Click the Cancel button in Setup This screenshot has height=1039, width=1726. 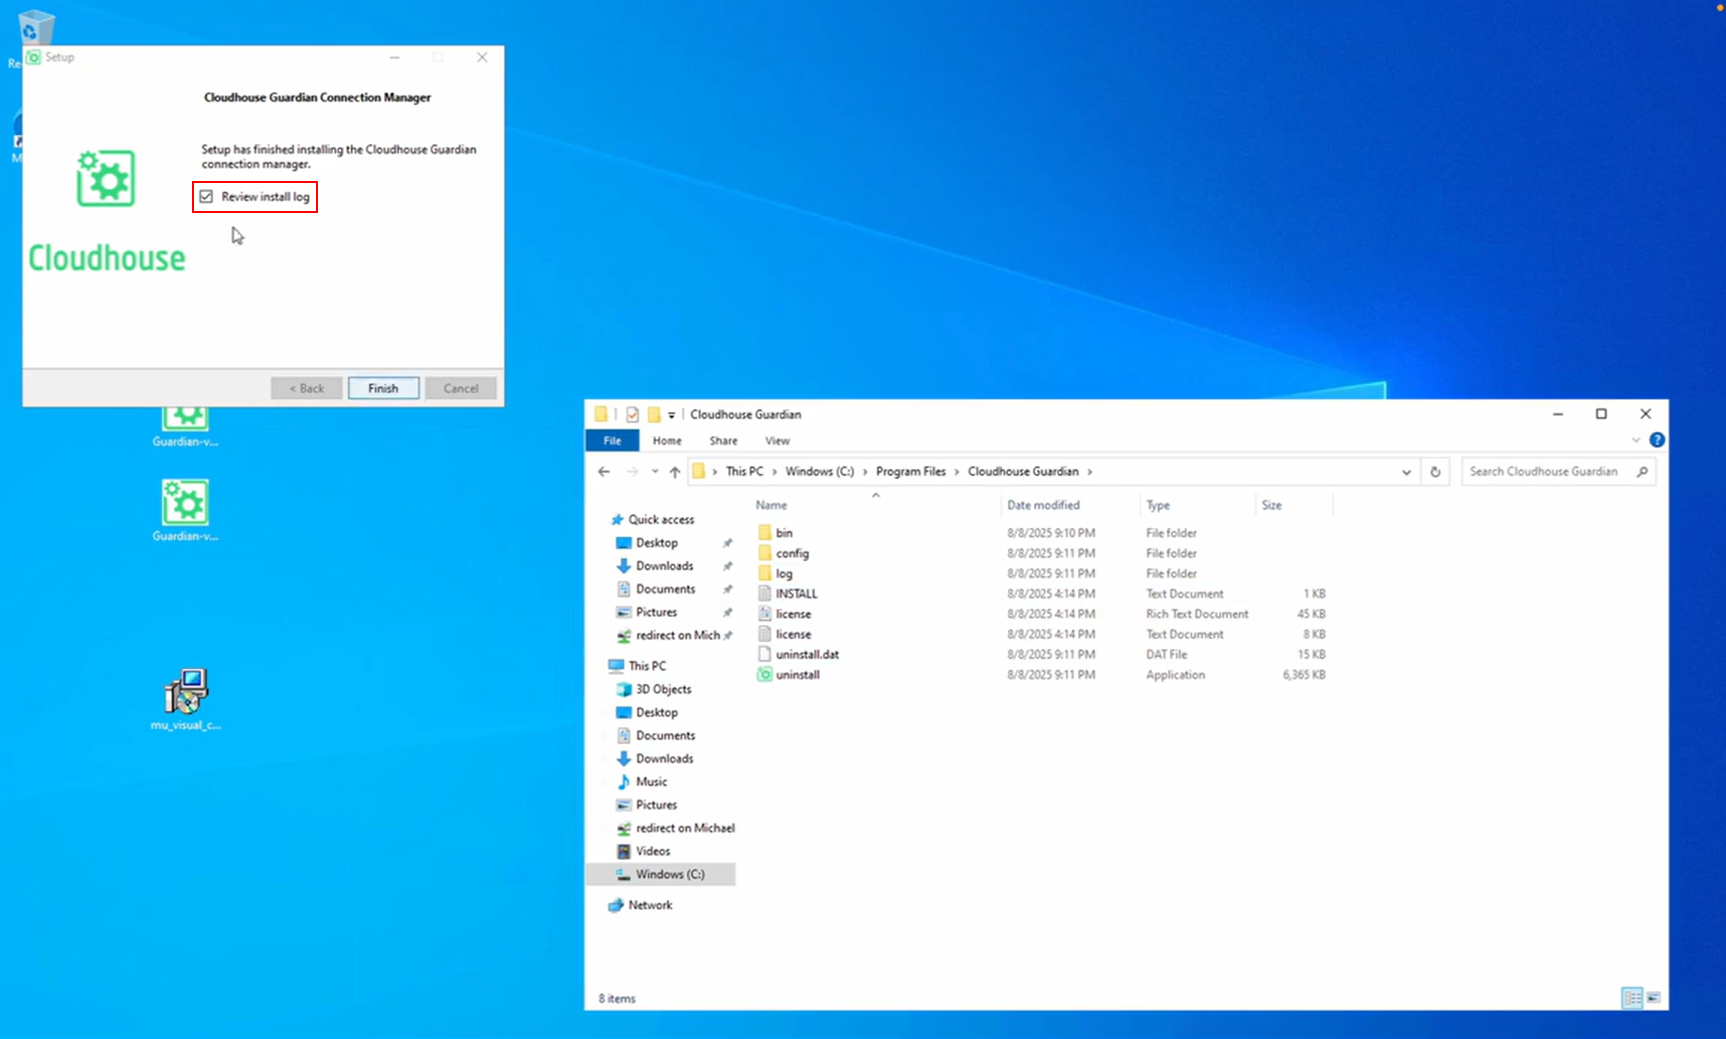click(461, 388)
